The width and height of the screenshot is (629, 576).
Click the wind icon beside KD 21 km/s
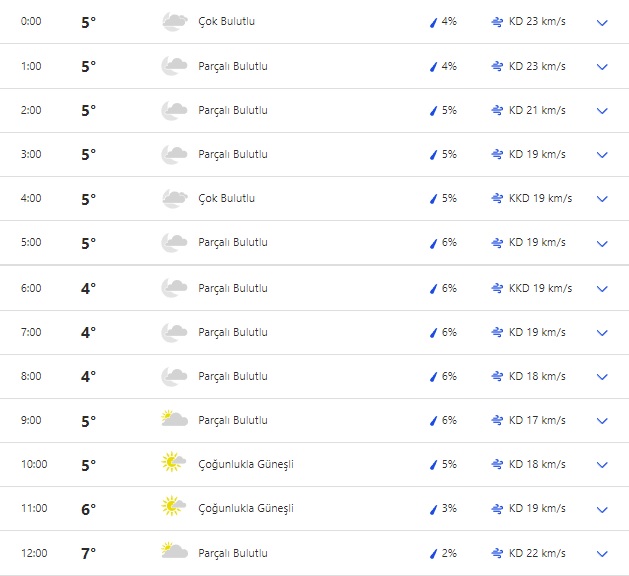pos(497,110)
